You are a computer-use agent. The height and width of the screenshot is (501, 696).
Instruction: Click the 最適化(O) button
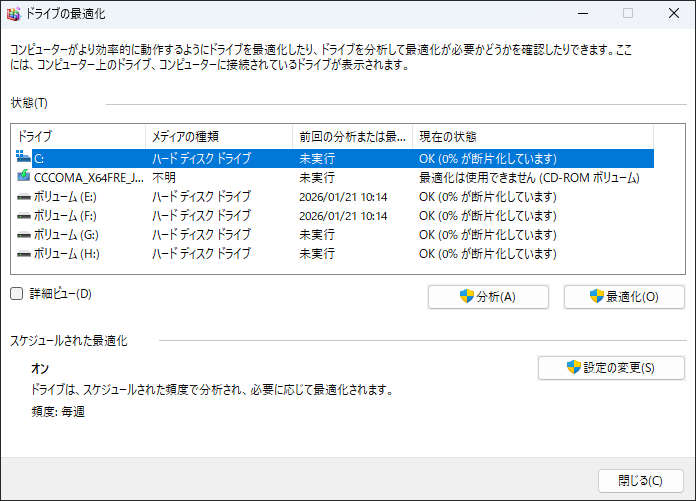pos(624,296)
